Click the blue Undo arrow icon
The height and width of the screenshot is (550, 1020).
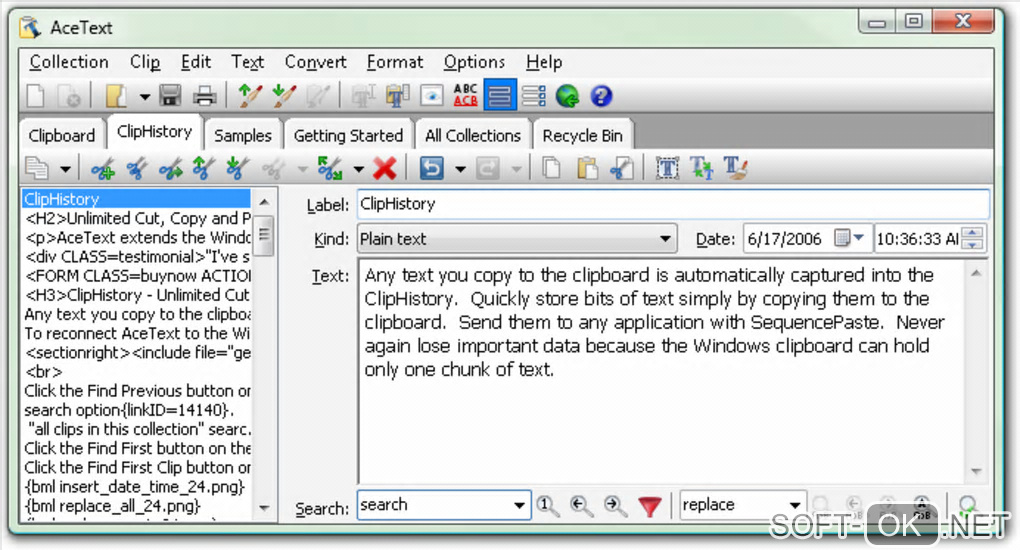click(x=431, y=169)
